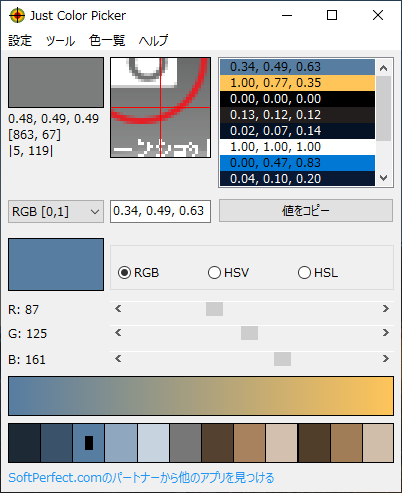Click the G slider right arrow

386,333
